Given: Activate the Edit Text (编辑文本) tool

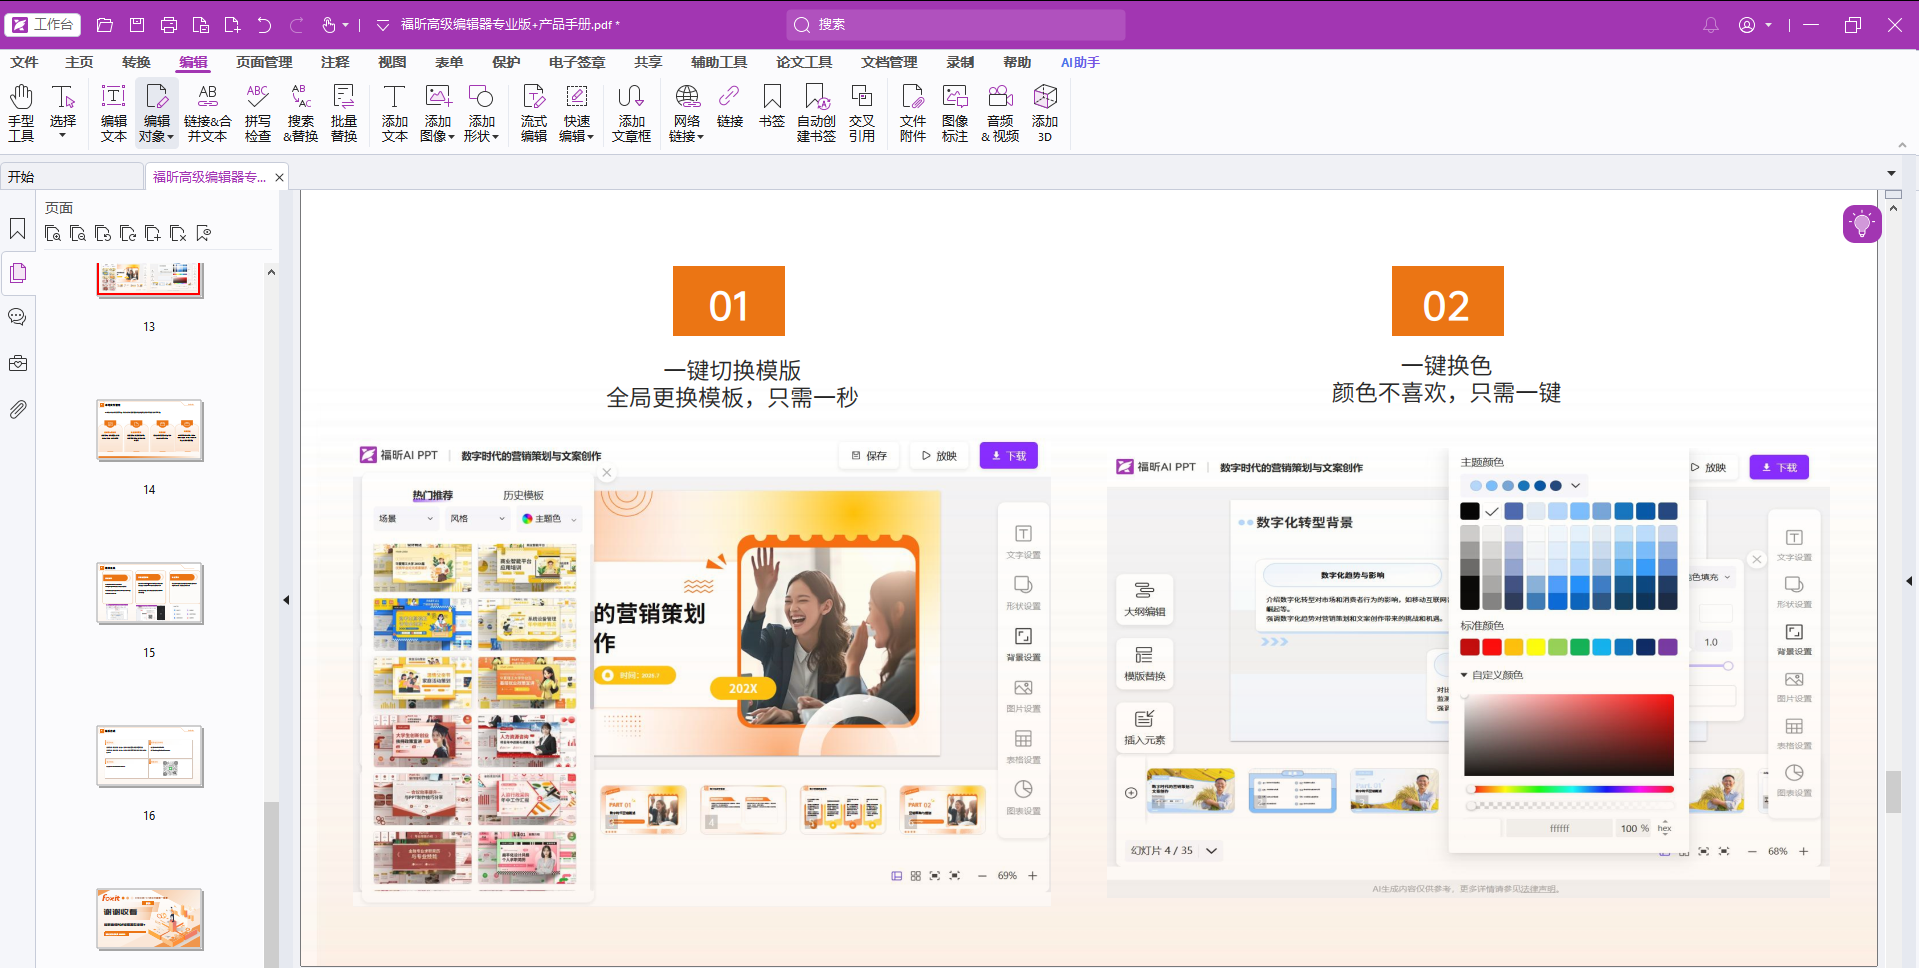Looking at the screenshot, I should pyautogui.click(x=114, y=113).
